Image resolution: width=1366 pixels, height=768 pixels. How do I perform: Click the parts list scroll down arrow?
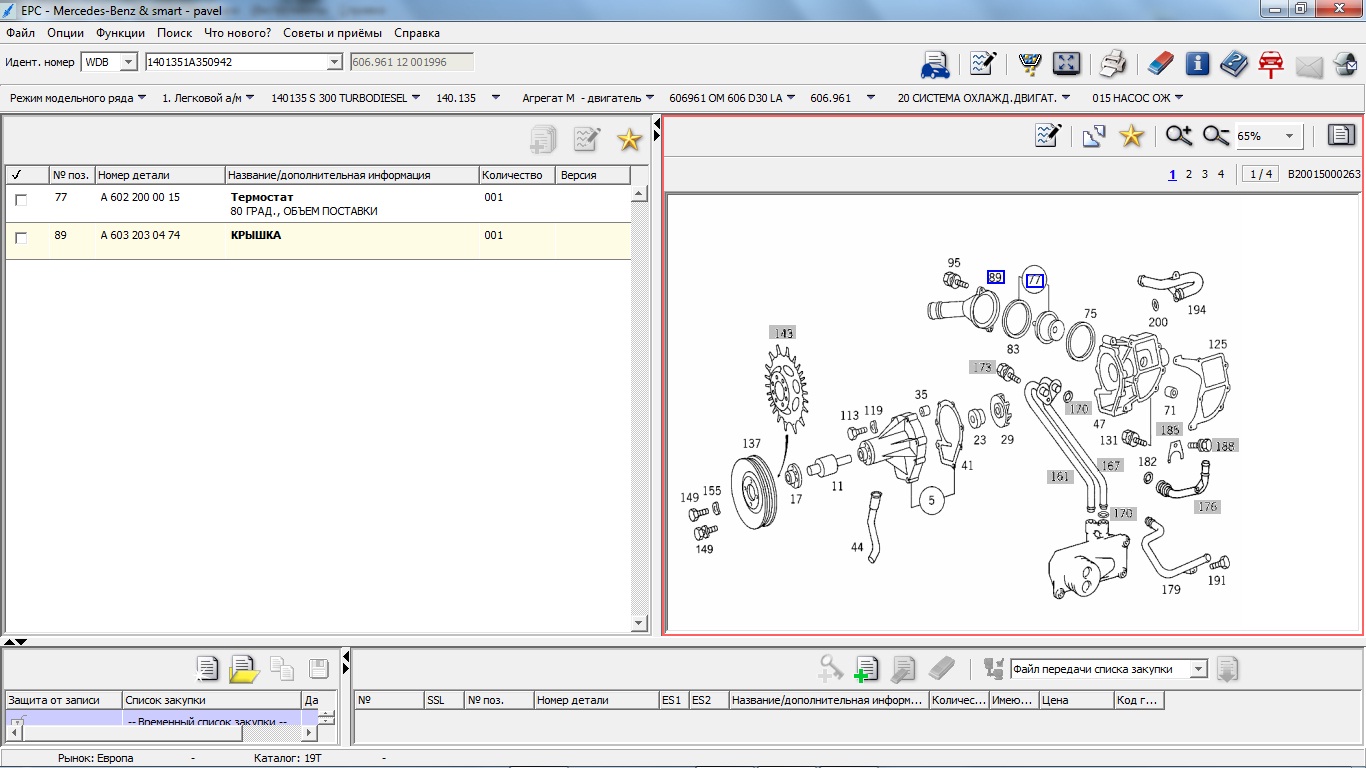pyautogui.click(x=640, y=623)
